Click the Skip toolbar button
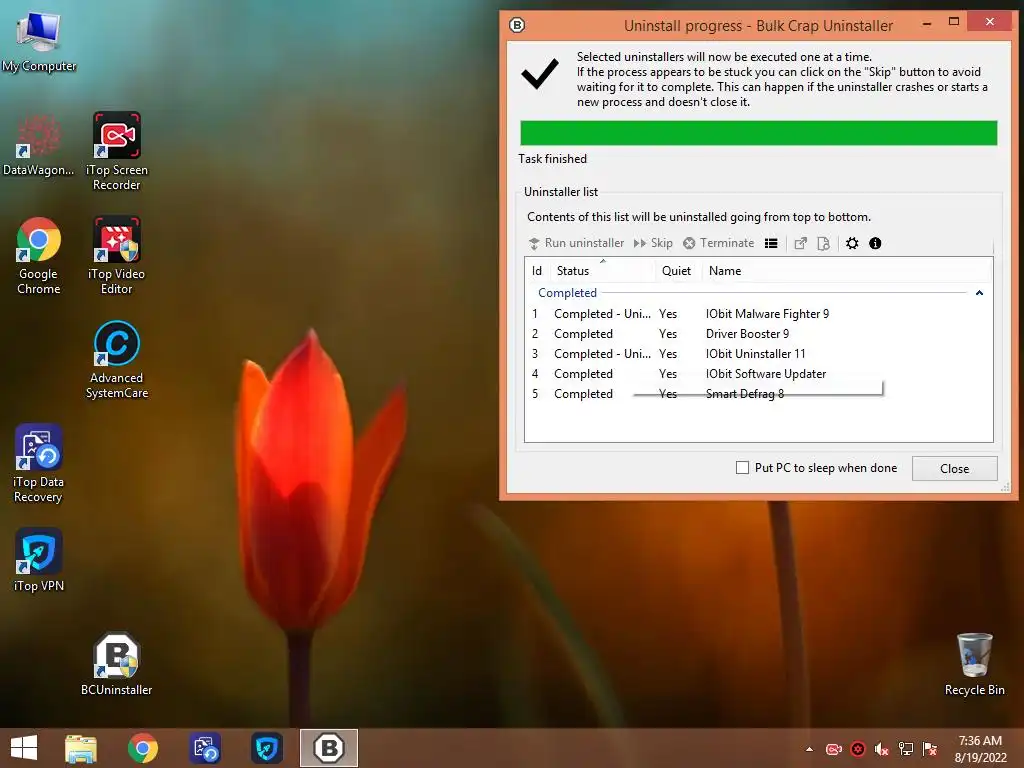1024x768 pixels. coord(653,243)
